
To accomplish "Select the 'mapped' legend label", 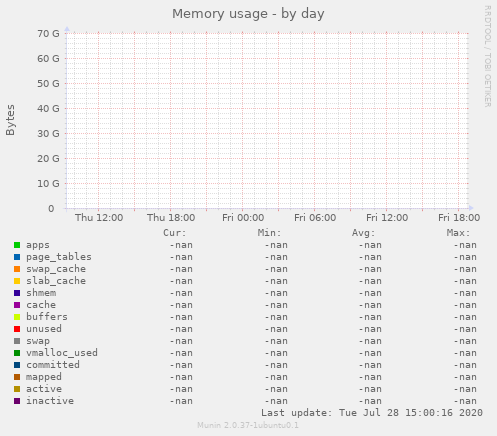I will pos(44,377).
